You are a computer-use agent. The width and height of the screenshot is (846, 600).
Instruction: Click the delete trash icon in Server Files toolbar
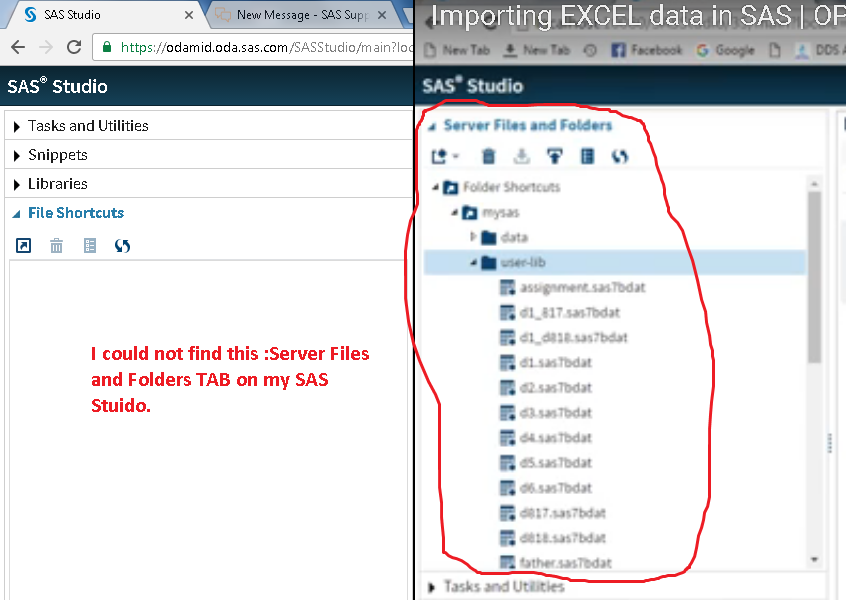tap(488, 156)
